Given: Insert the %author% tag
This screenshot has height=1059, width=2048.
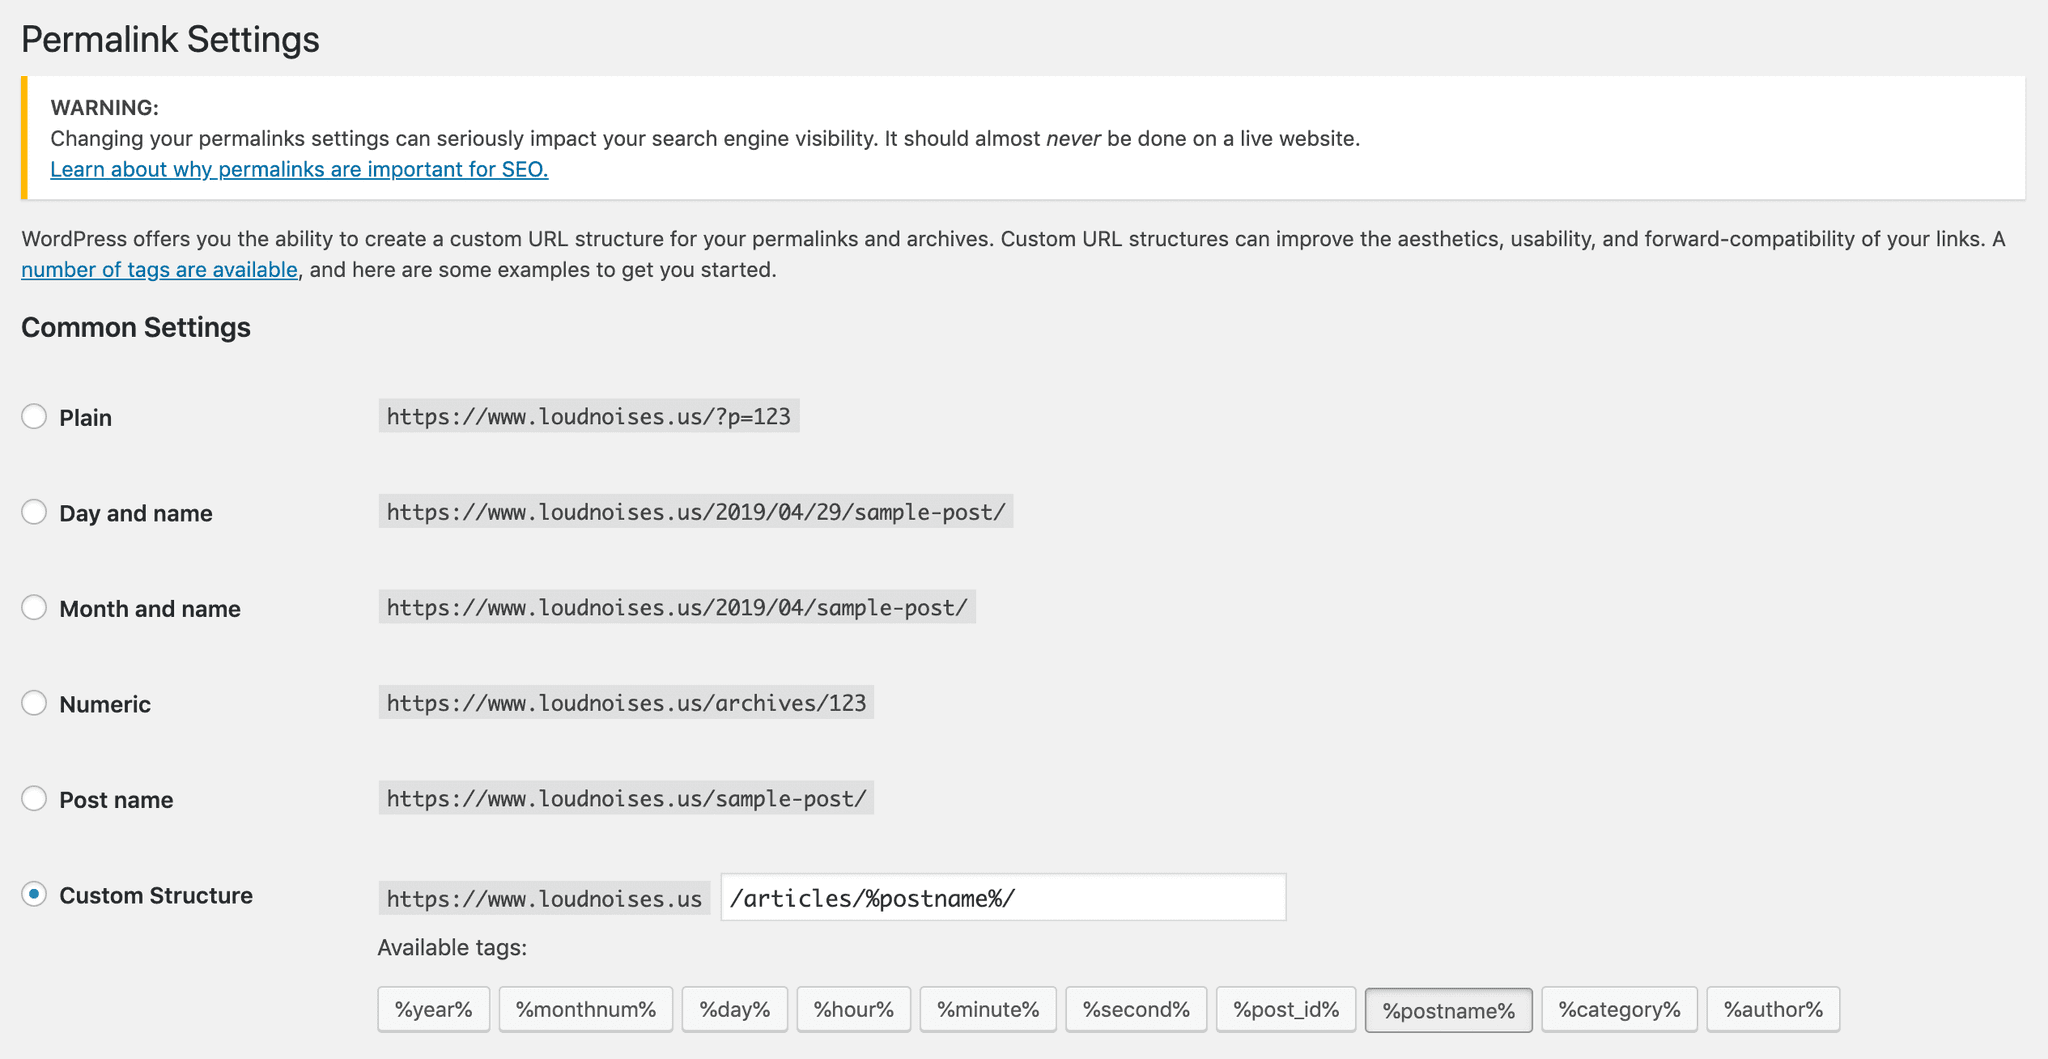Looking at the screenshot, I should (x=1773, y=1009).
